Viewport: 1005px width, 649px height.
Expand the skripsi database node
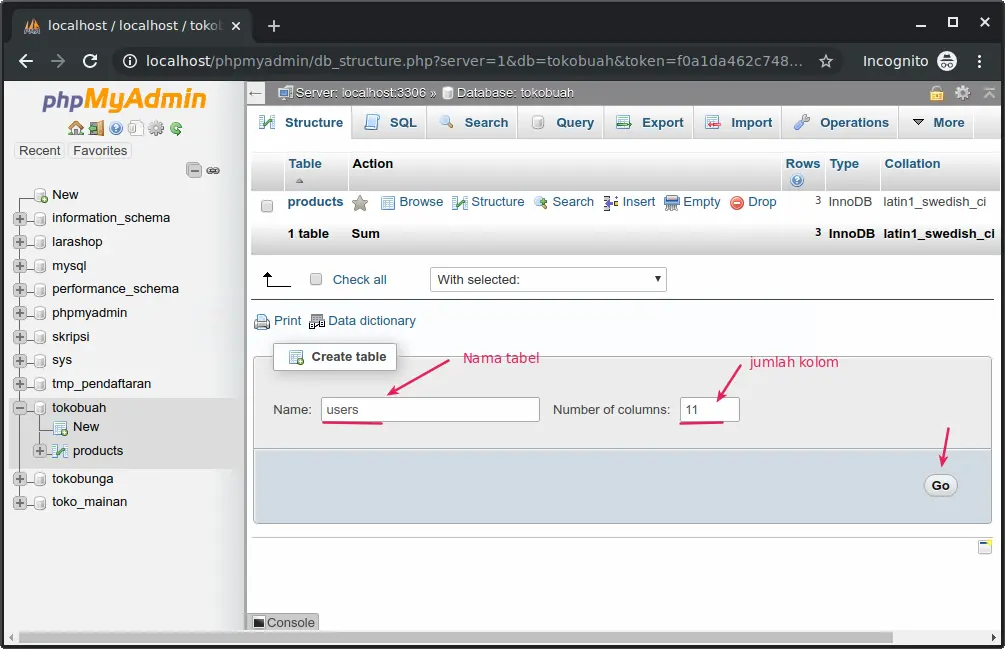[x=20, y=337]
